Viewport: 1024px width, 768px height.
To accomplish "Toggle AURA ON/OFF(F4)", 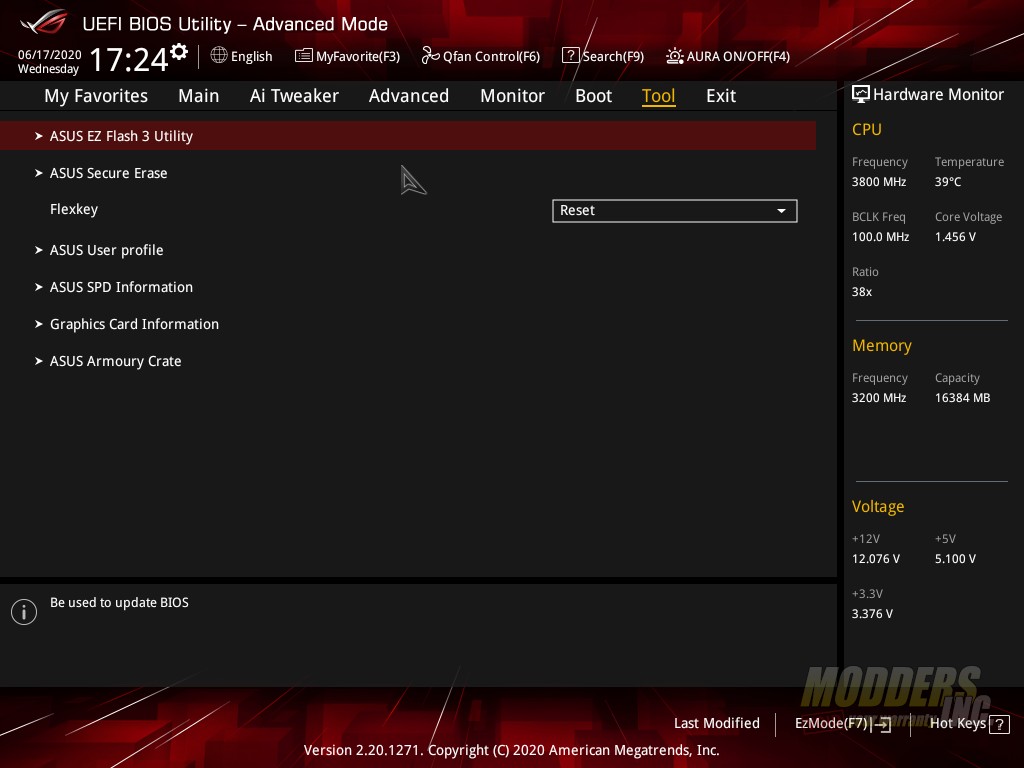I will pos(738,57).
